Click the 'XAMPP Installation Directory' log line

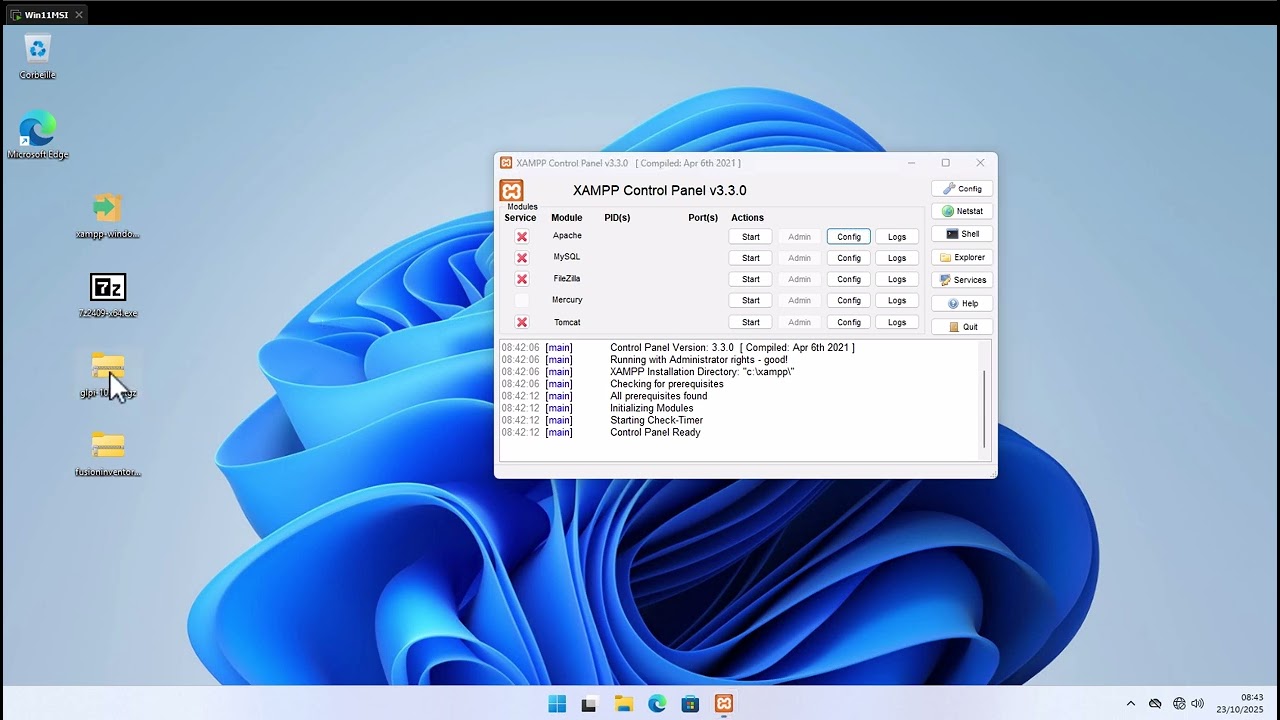pyautogui.click(x=702, y=372)
